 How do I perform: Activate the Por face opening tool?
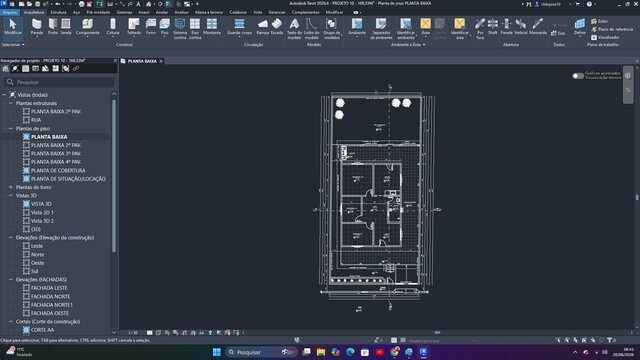(480, 29)
